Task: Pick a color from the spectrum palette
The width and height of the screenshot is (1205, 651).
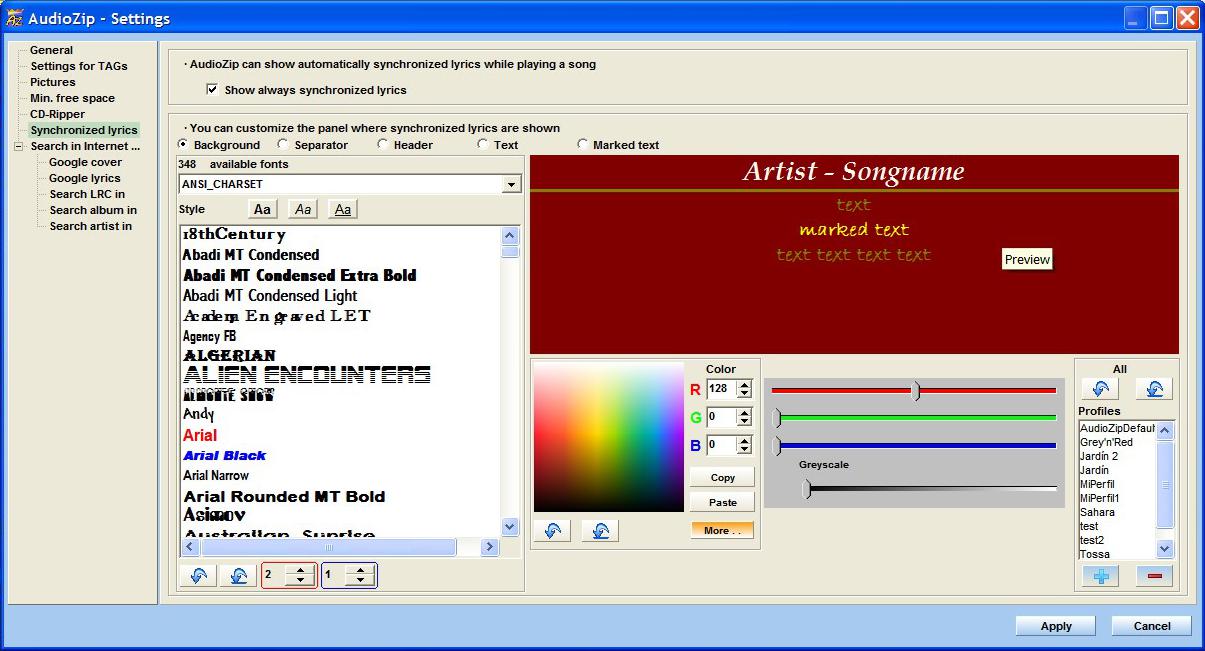Action: [x=609, y=437]
